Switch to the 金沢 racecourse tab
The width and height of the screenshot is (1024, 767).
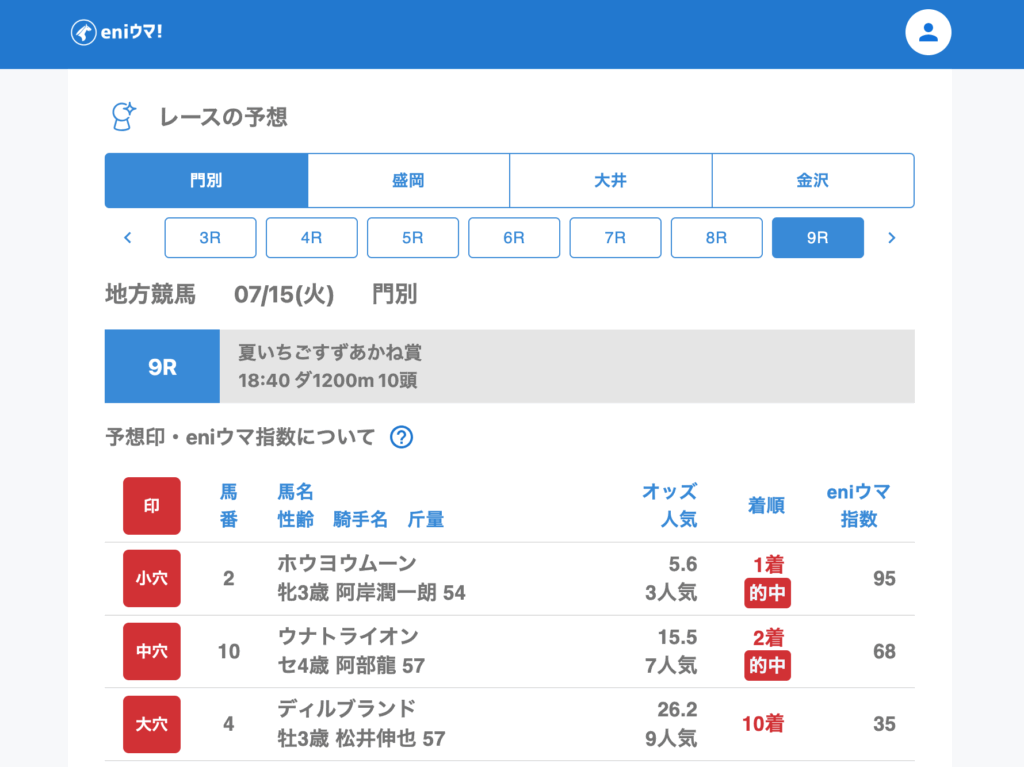point(812,181)
